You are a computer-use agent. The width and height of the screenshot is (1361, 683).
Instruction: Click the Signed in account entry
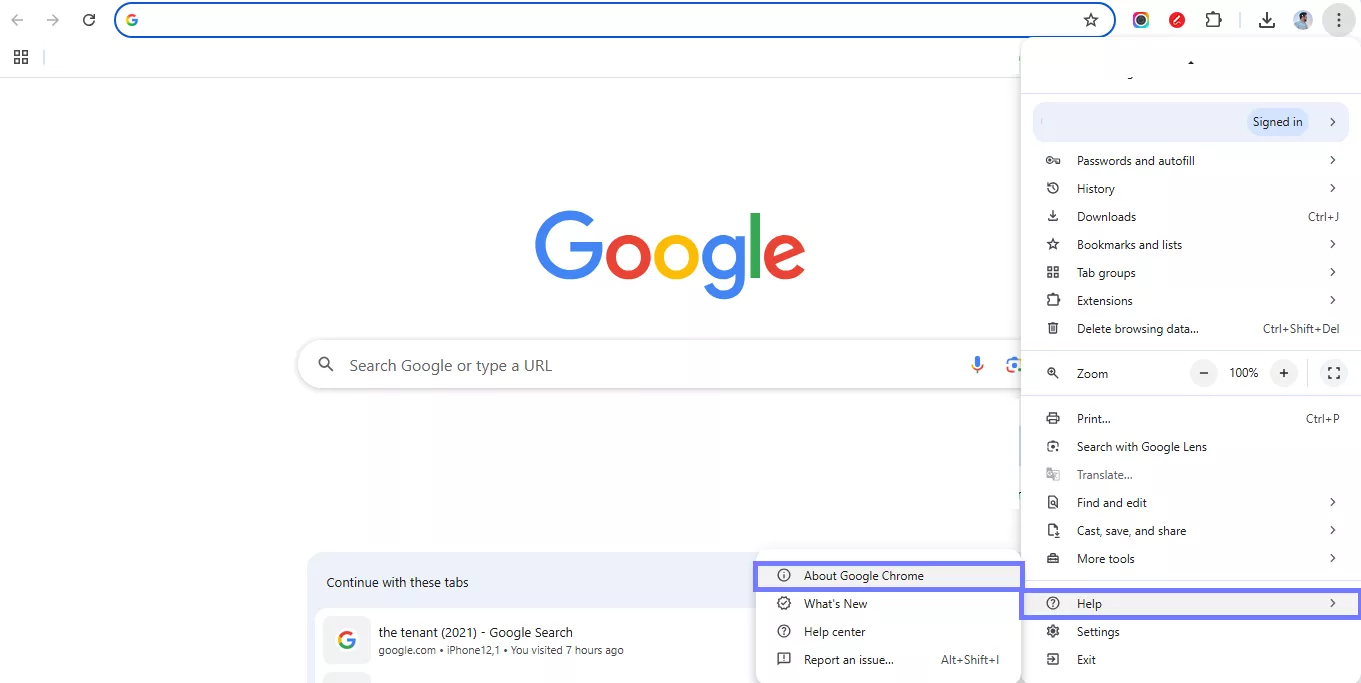click(1190, 121)
